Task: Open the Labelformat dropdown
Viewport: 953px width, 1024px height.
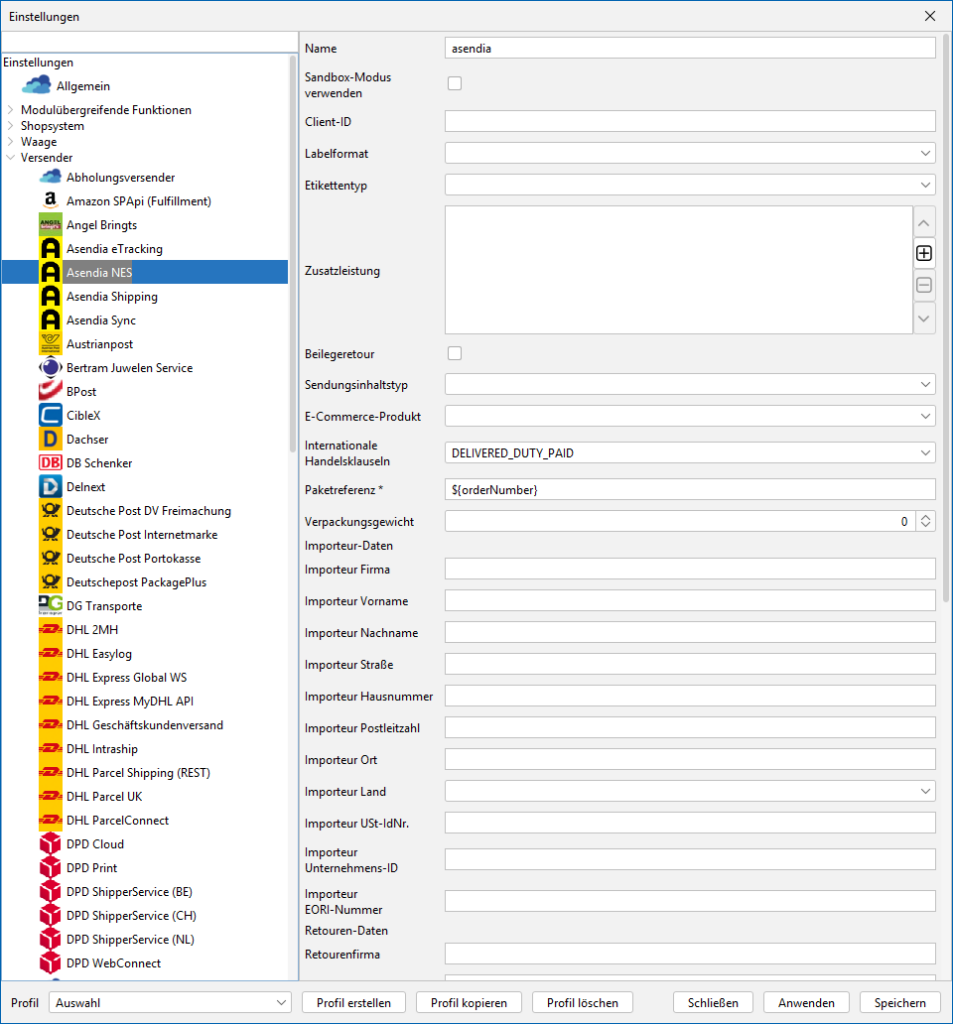Action: 690,153
